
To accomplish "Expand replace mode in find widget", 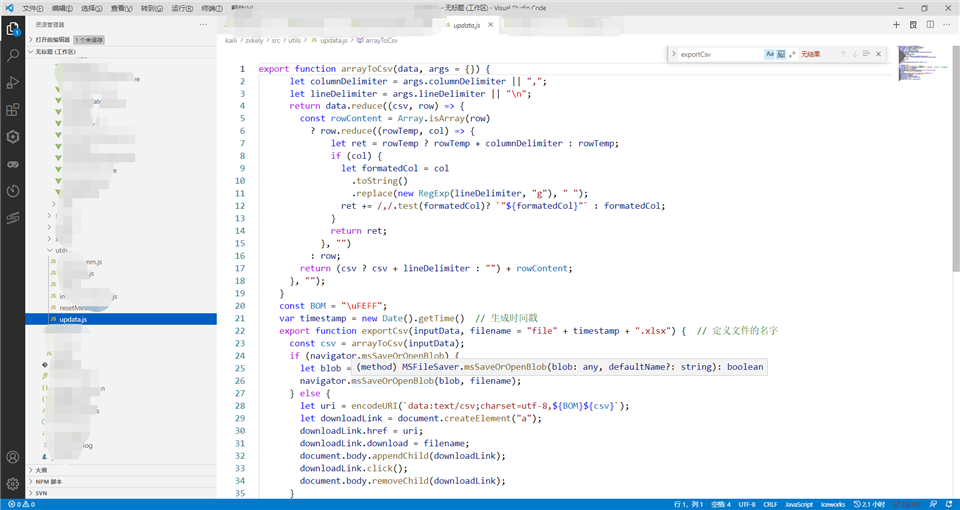I will [x=673, y=54].
